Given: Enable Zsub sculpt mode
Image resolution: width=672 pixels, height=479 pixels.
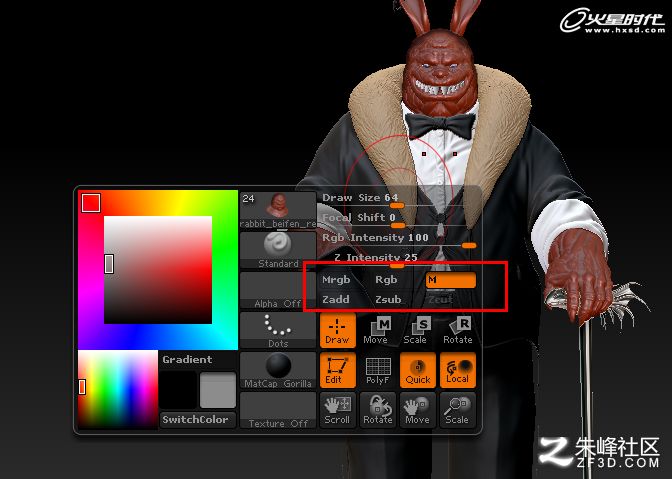Looking at the screenshot, I should click(x=388, y=299).
